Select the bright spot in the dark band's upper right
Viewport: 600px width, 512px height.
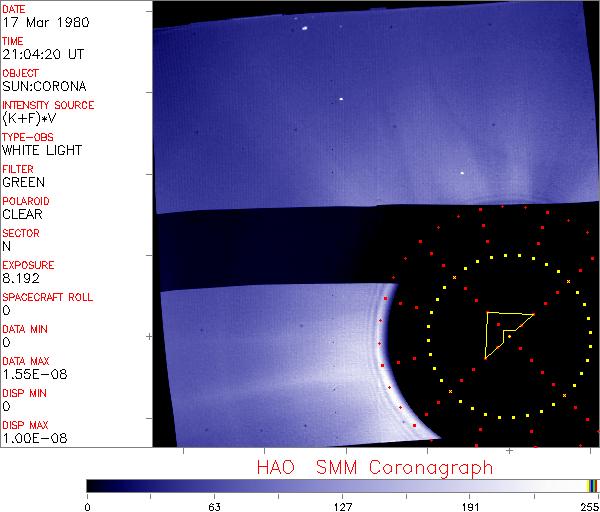point(462,173)
